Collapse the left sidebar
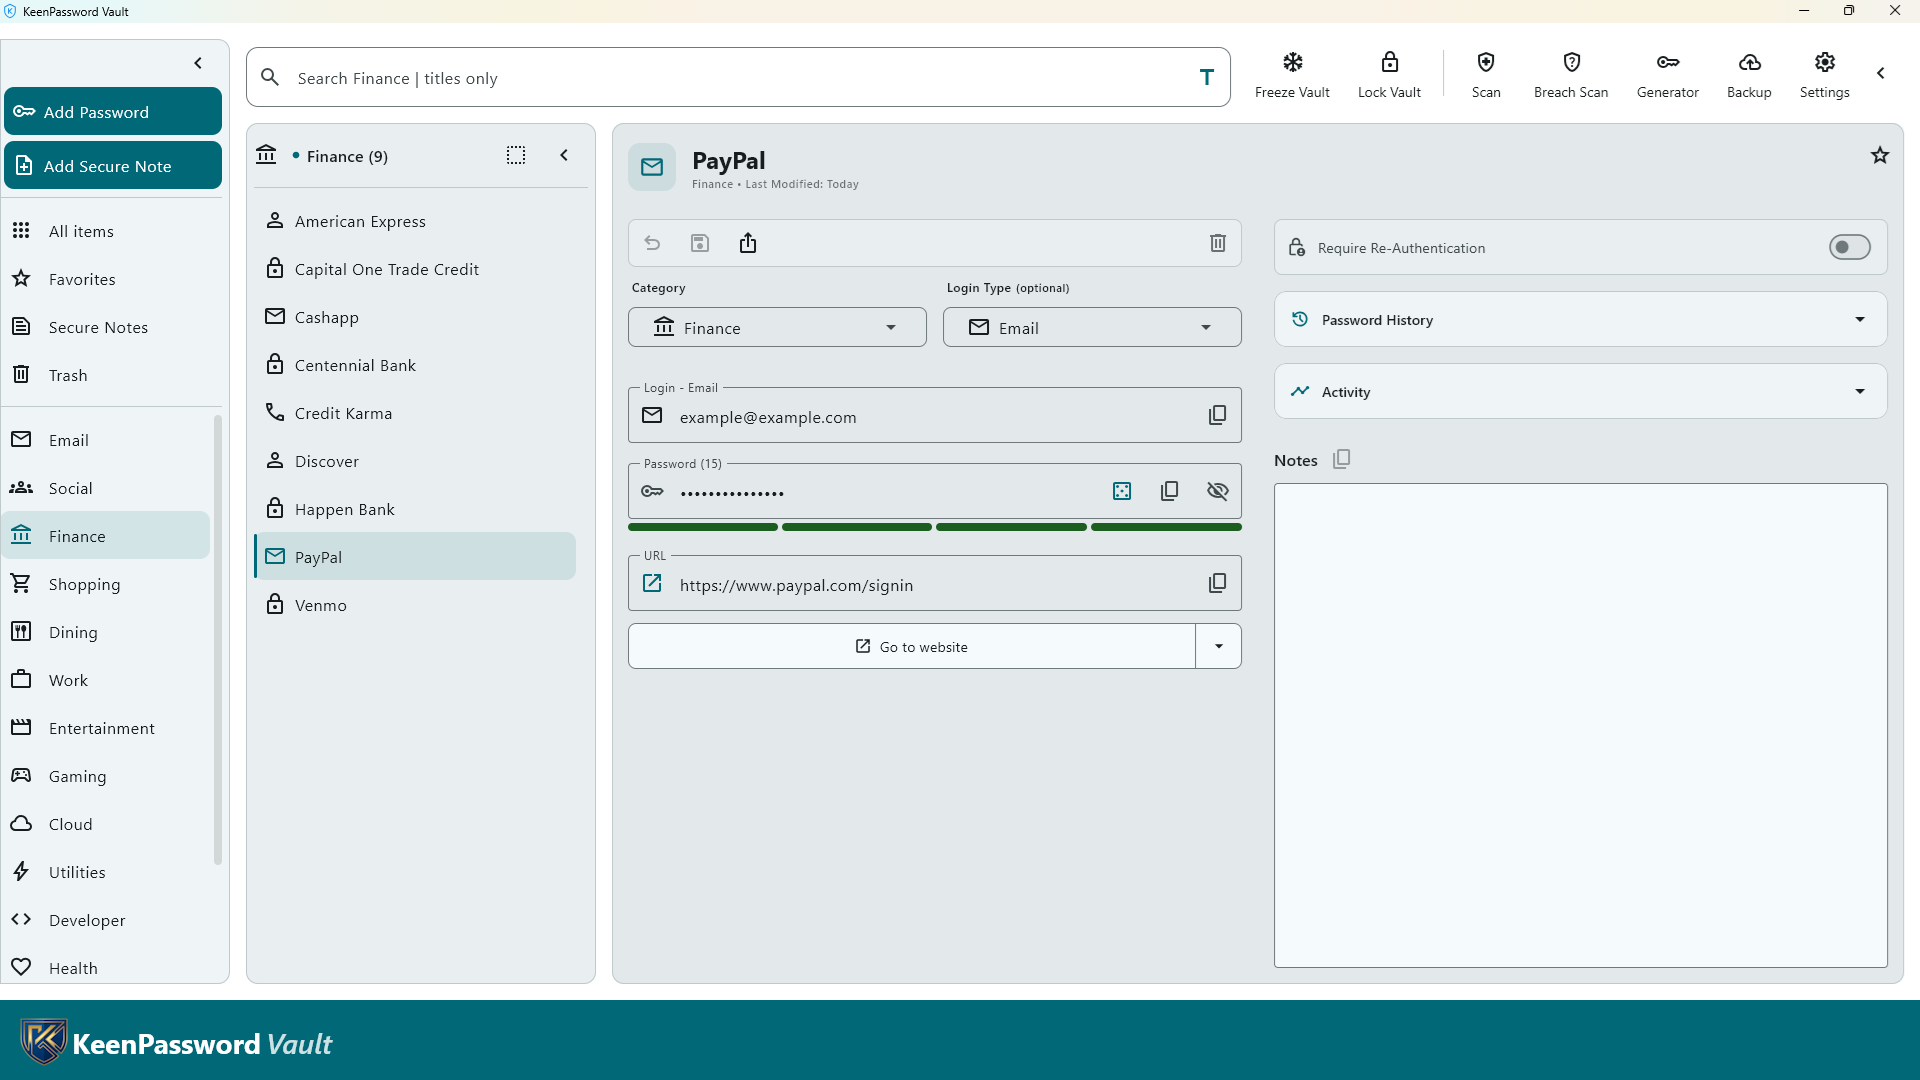 (x=198, y=63)
